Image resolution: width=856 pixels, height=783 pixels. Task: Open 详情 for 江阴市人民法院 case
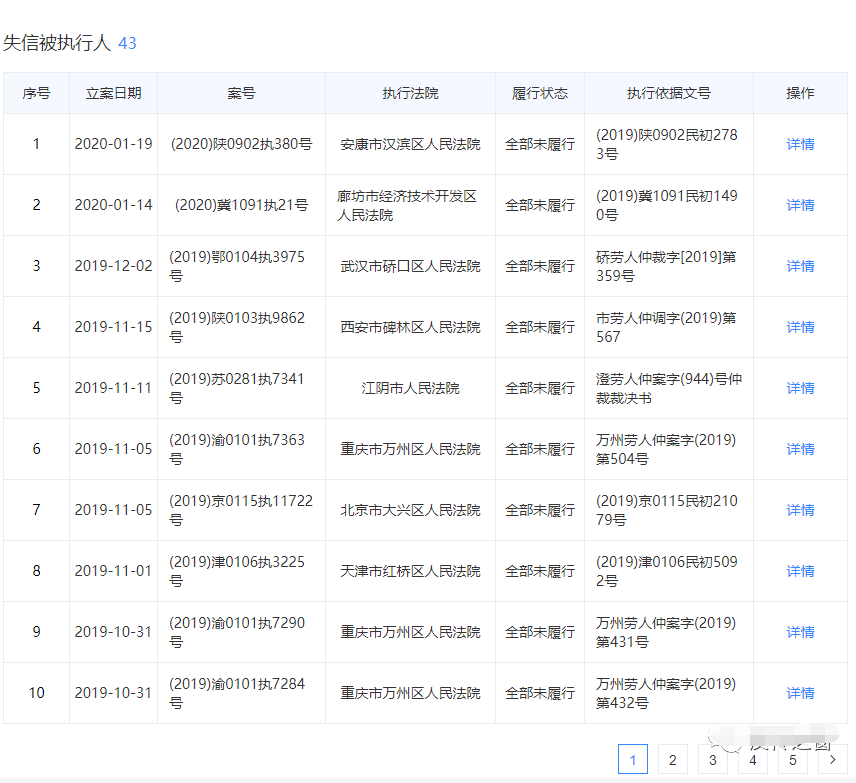click(800, 388)
